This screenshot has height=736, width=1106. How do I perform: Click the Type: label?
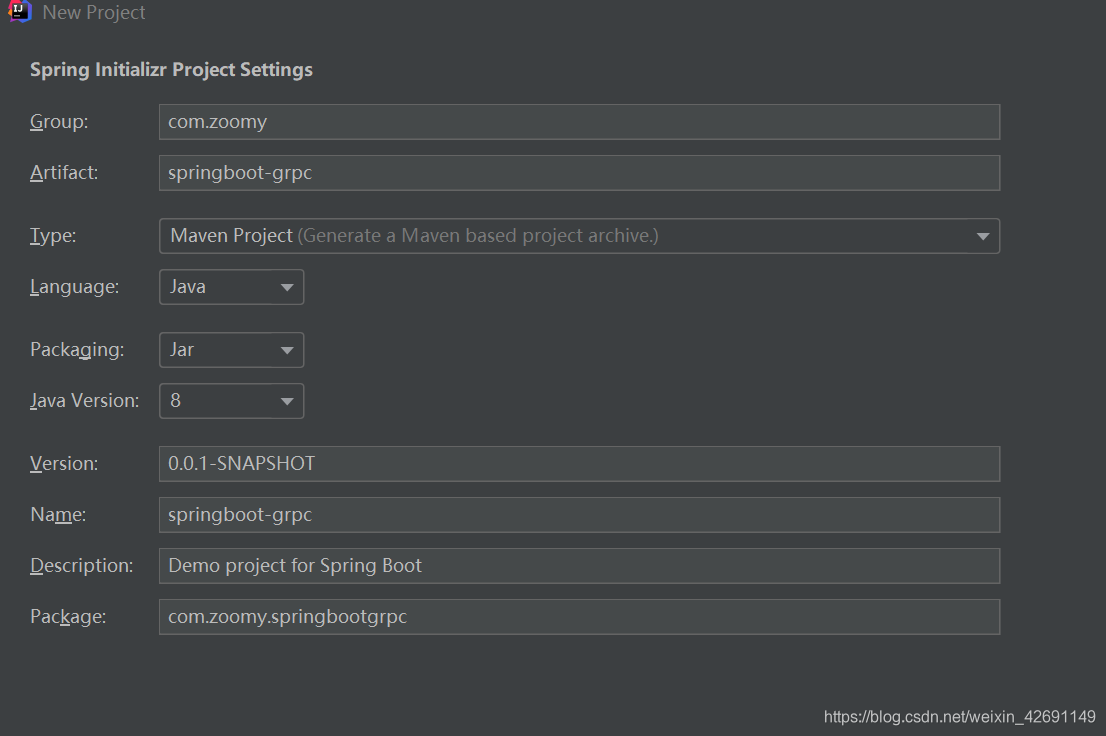(53, 236)
